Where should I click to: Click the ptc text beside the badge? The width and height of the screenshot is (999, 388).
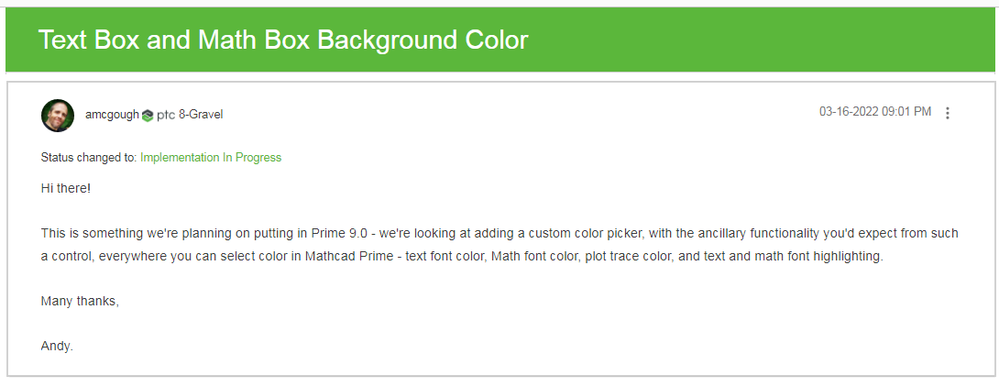pyautogui.click(x=166, y=115)
